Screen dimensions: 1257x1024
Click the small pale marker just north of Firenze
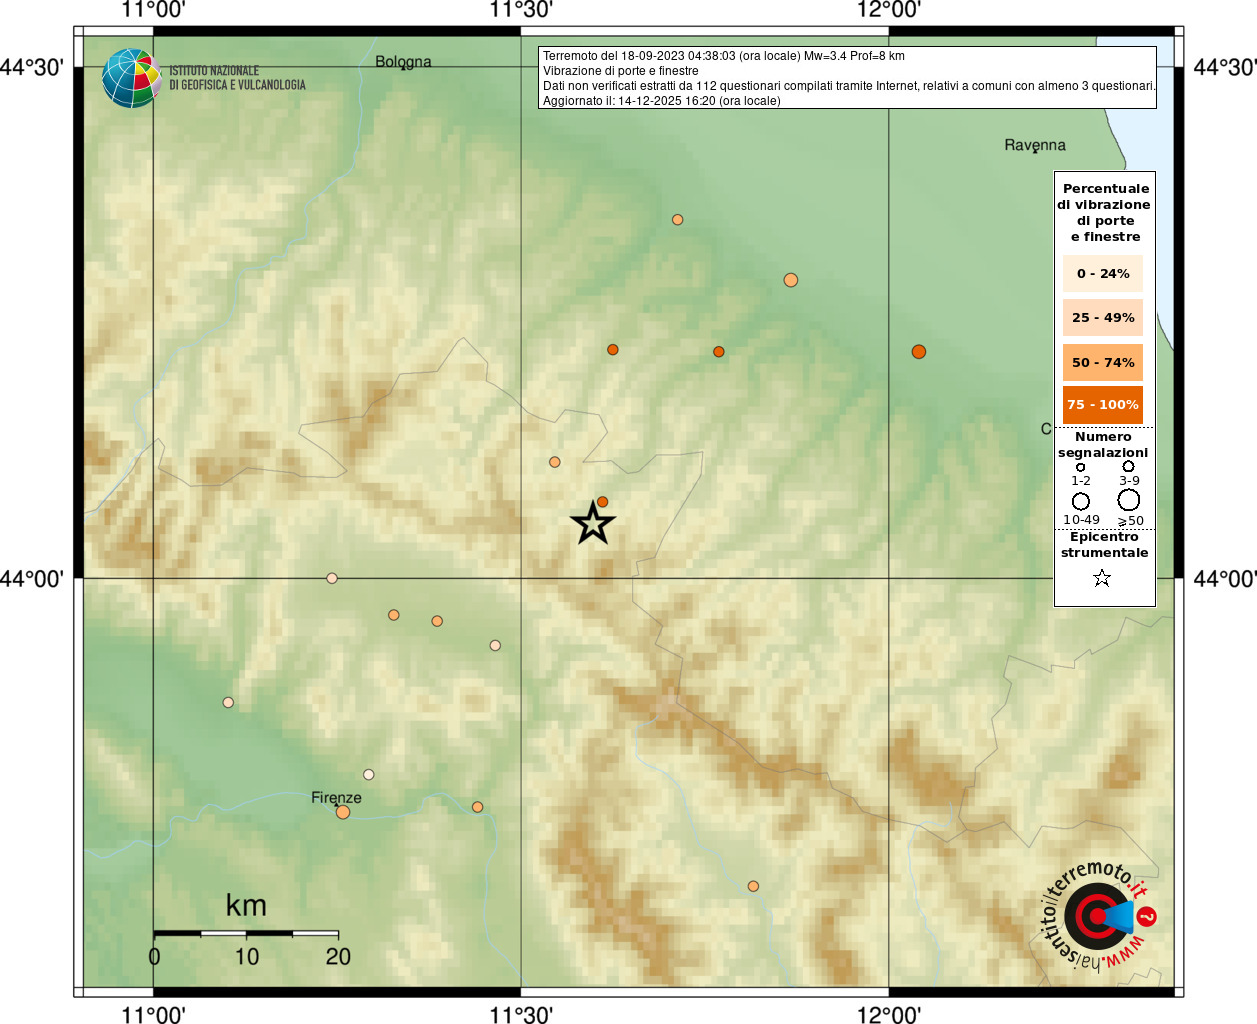pos(369,775)
